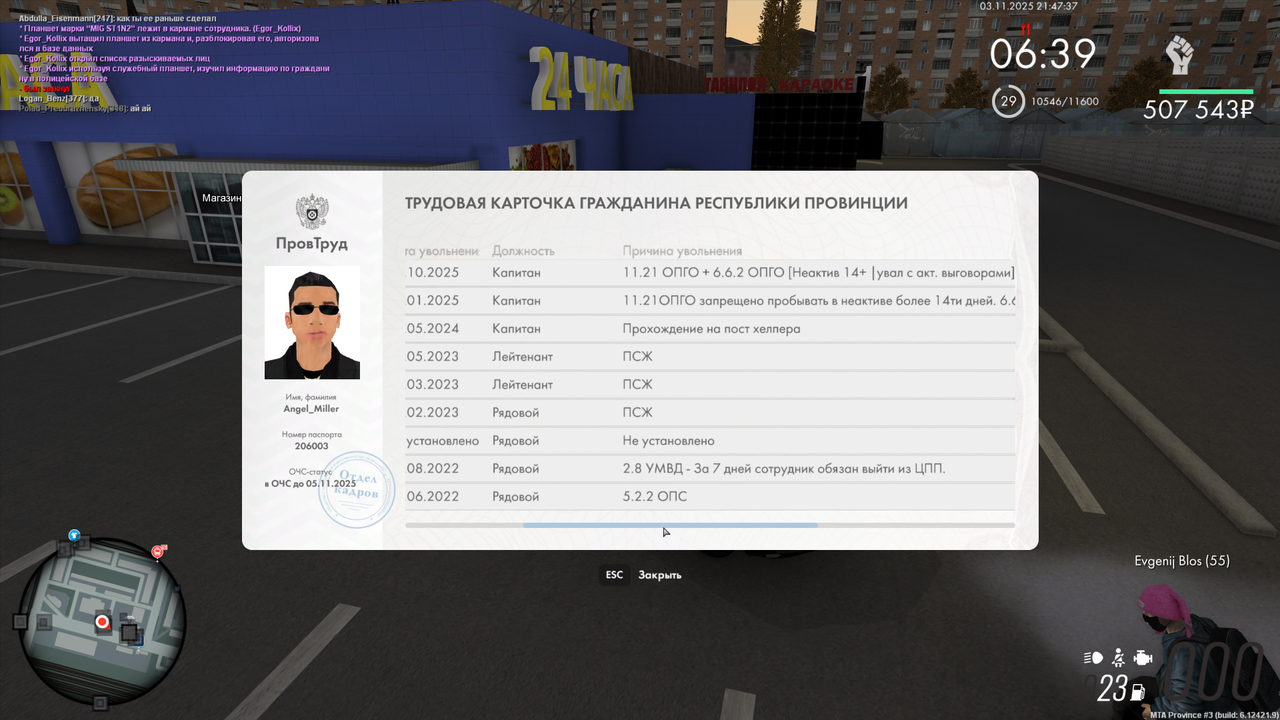
Task: Click Капитан in the 10.2025 row
Action: pos(516,273)
